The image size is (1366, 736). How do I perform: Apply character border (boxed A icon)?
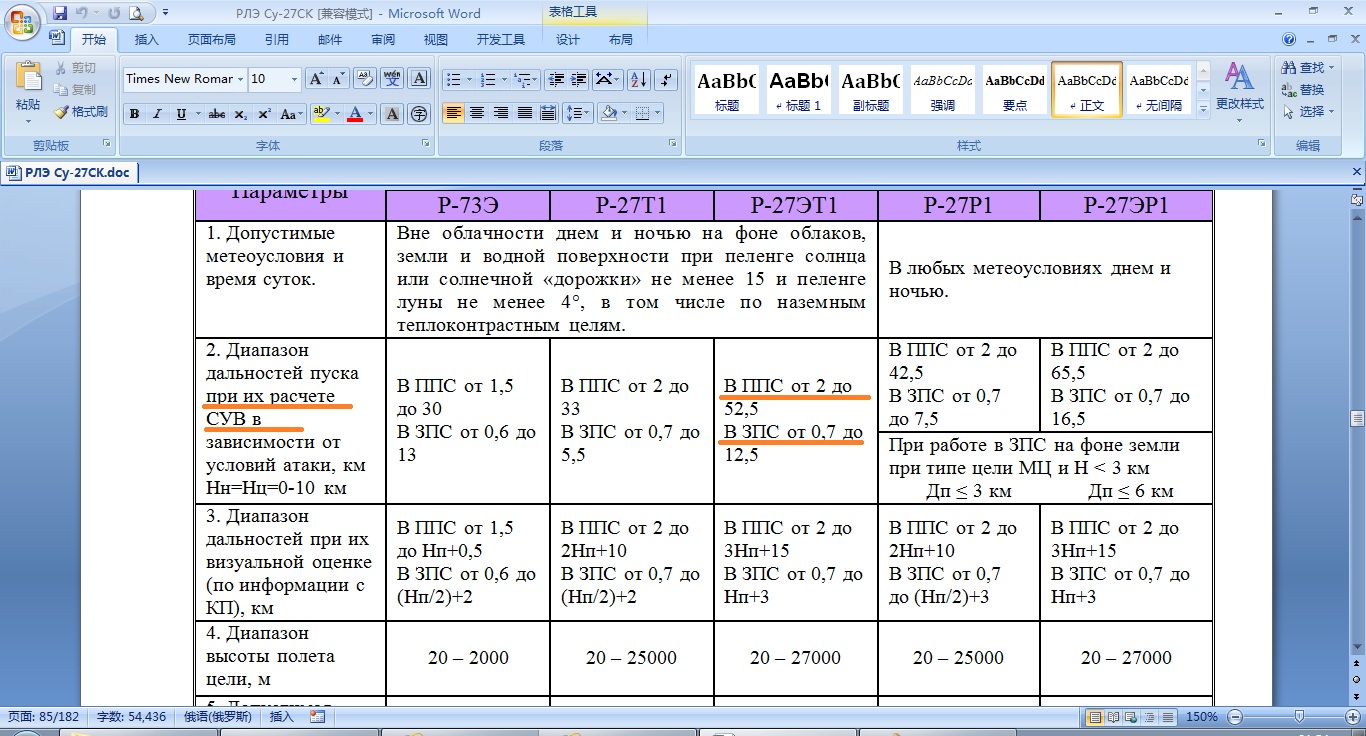[x=419, y=79]
